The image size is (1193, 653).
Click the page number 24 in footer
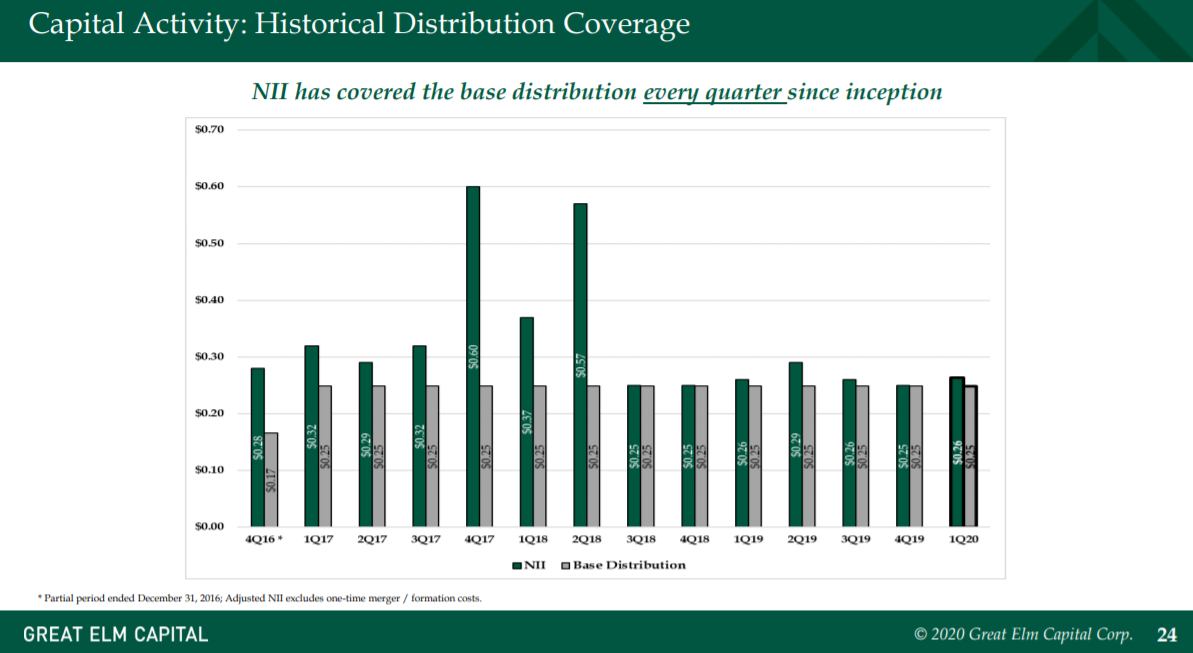pos(1166,634)
